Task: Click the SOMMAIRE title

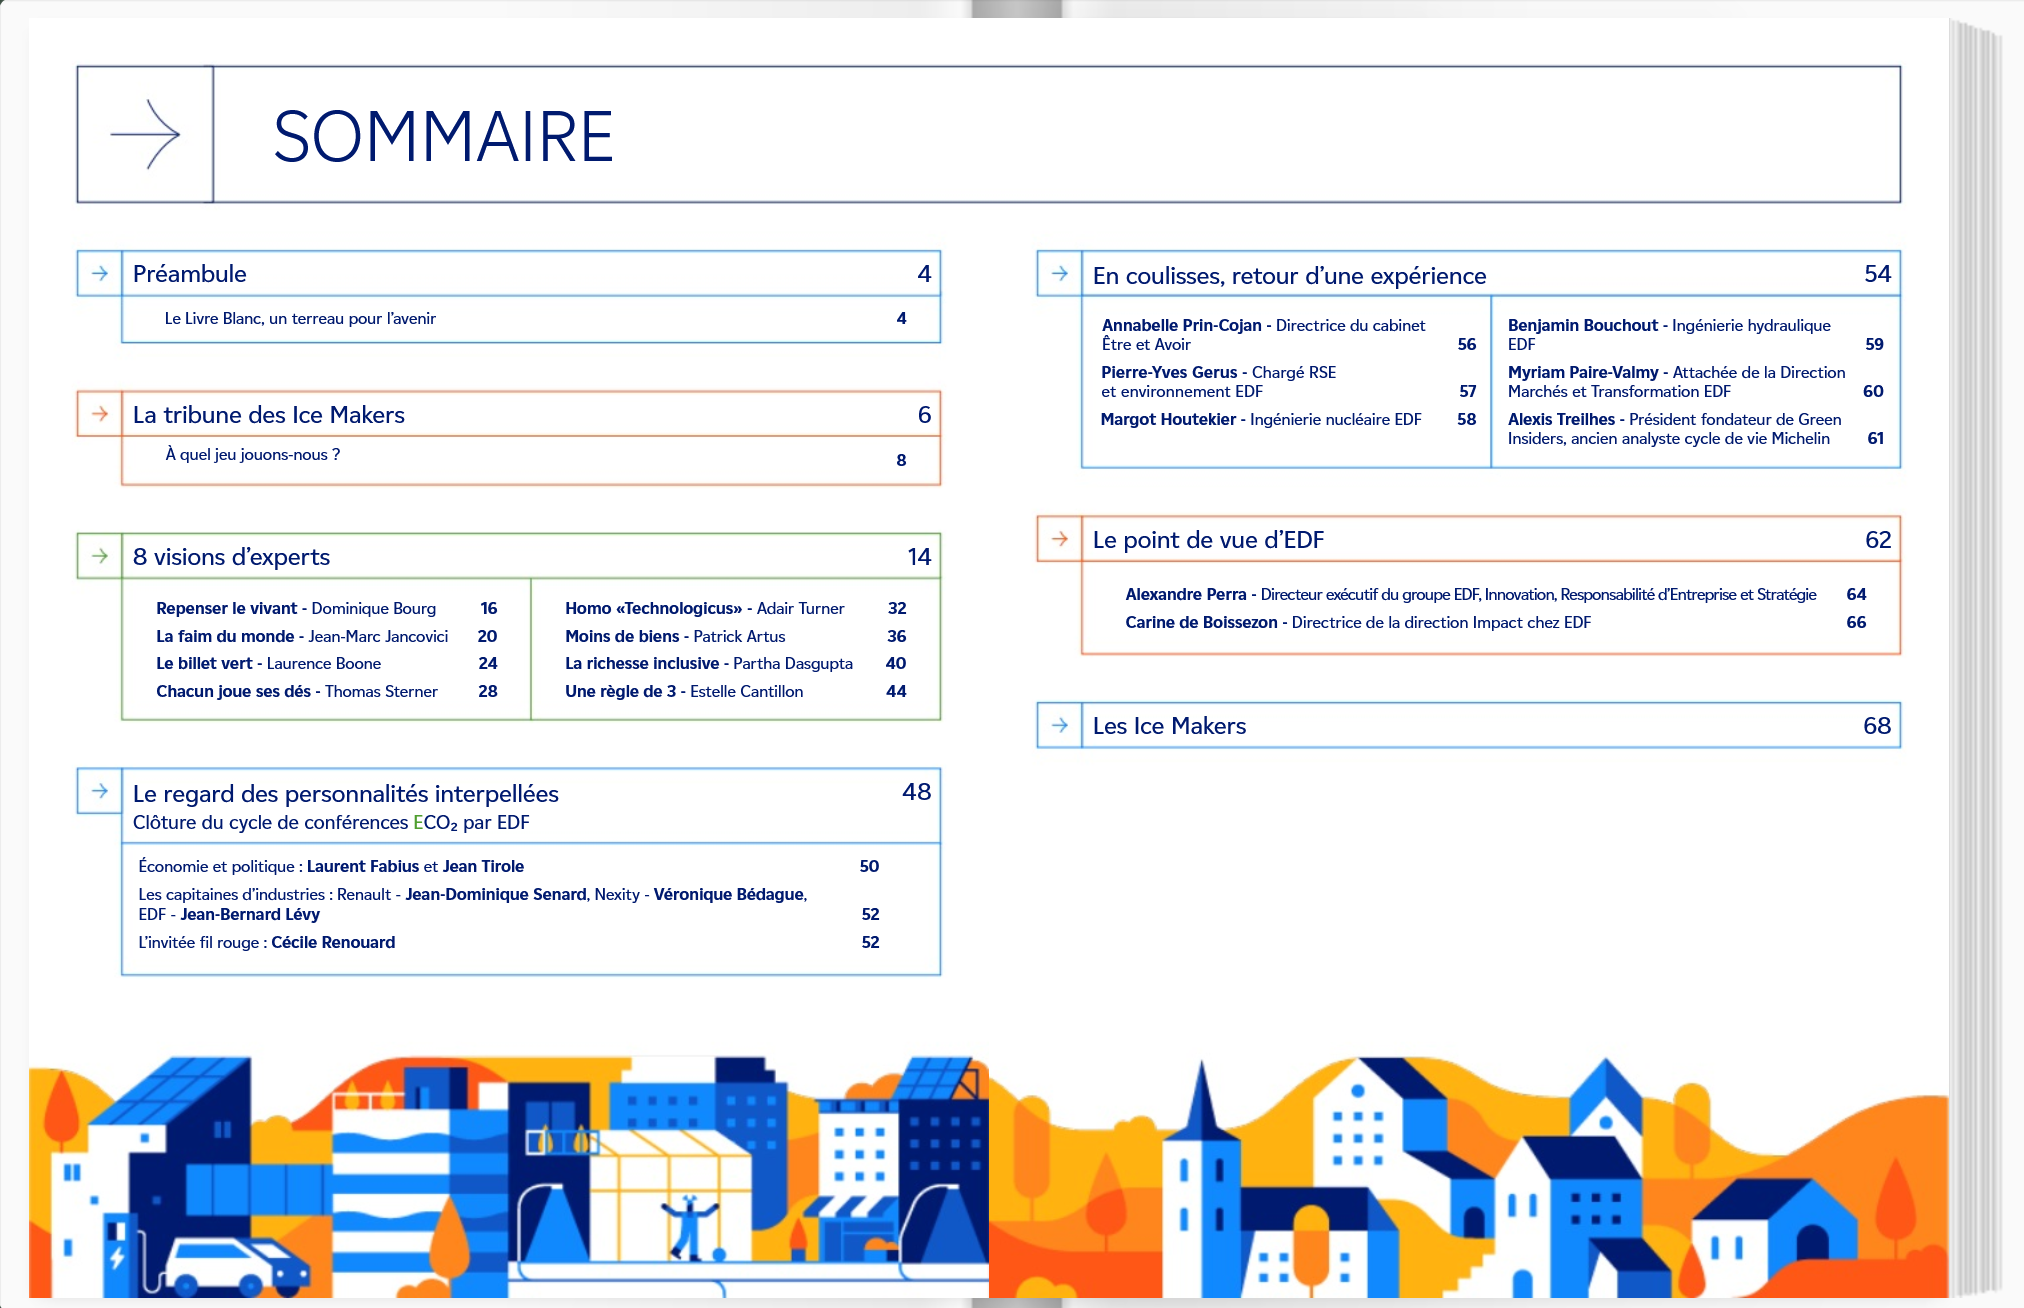Action: (443, 136)
